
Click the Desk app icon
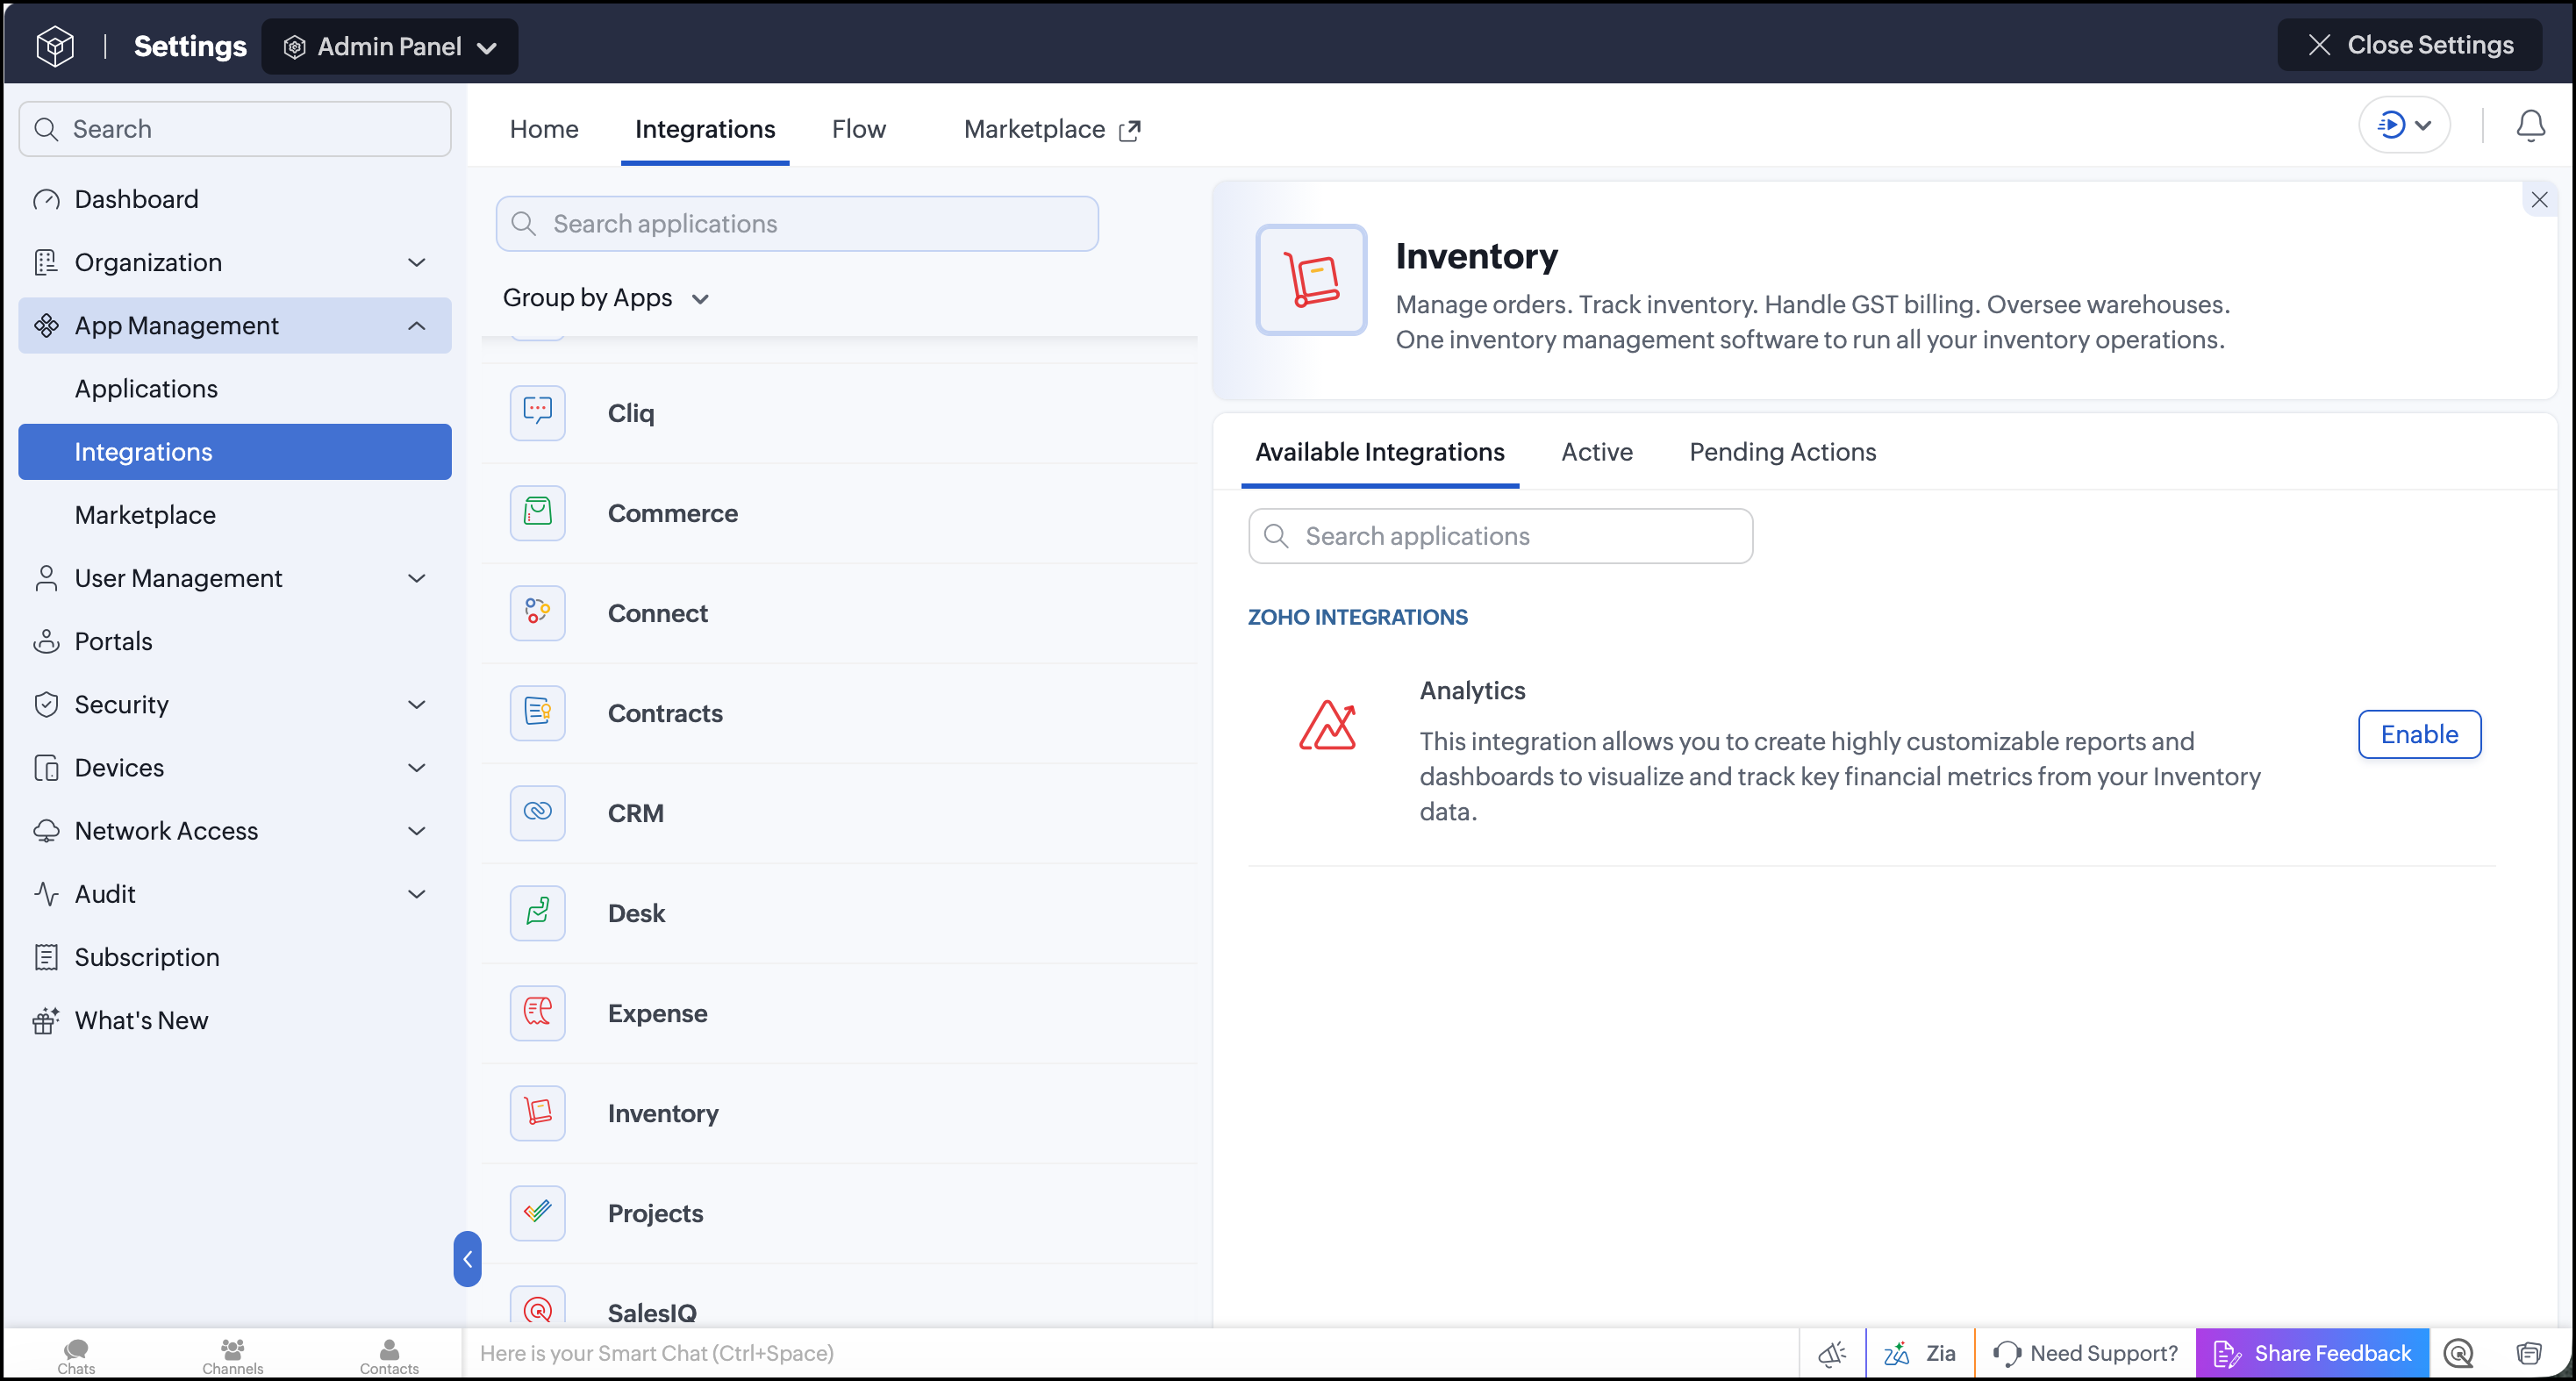point(538,913)
